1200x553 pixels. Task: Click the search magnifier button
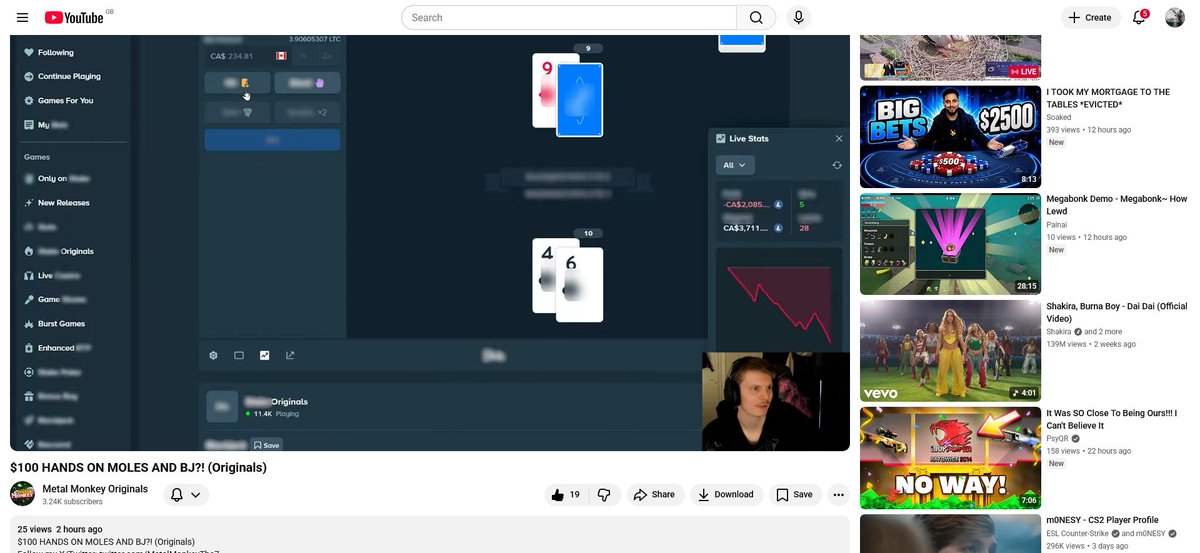(x=756, y=17)
